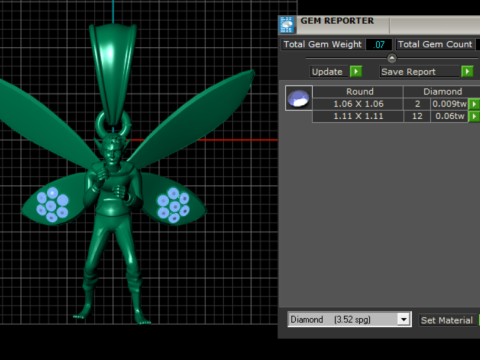Click green arrow on 0.009tw row
The height and width of the screenshot is (360, 480).
coord(474,104)
